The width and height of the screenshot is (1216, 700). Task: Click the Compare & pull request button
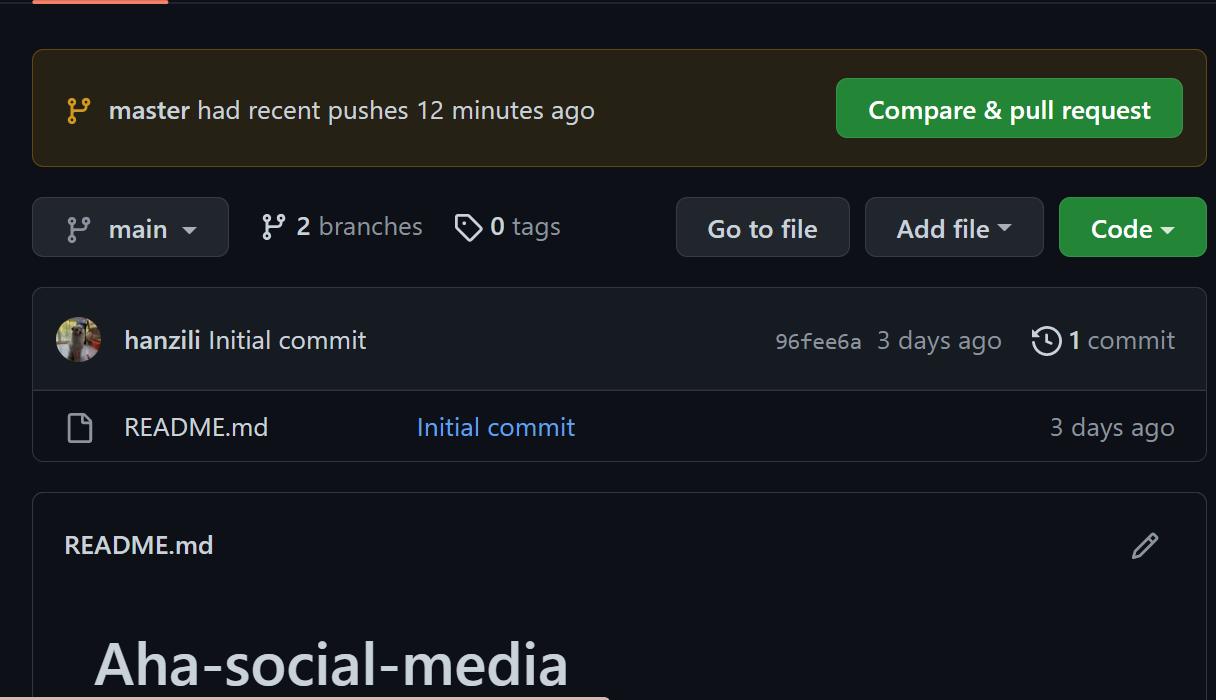pos(1008,109)
